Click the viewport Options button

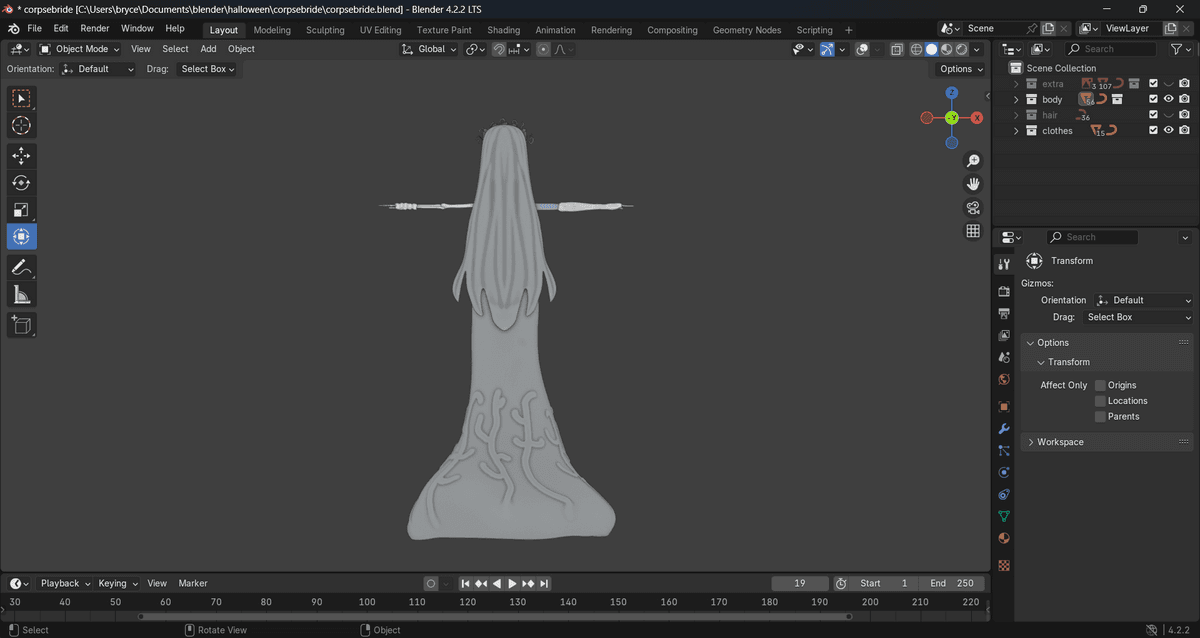click(x=961, y=69)
